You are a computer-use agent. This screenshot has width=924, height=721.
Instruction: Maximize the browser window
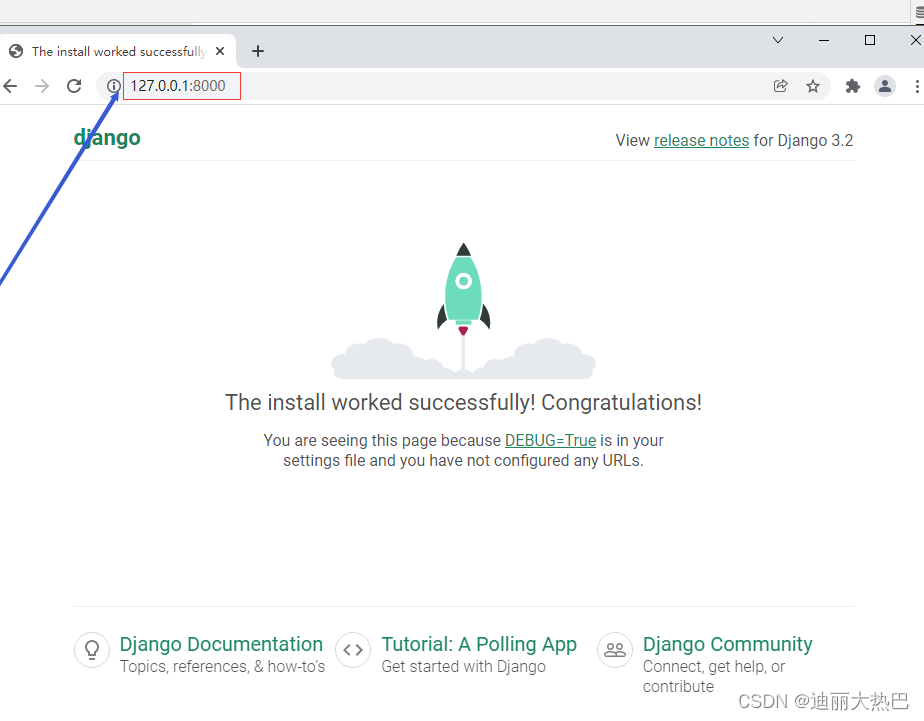[869, 40]
